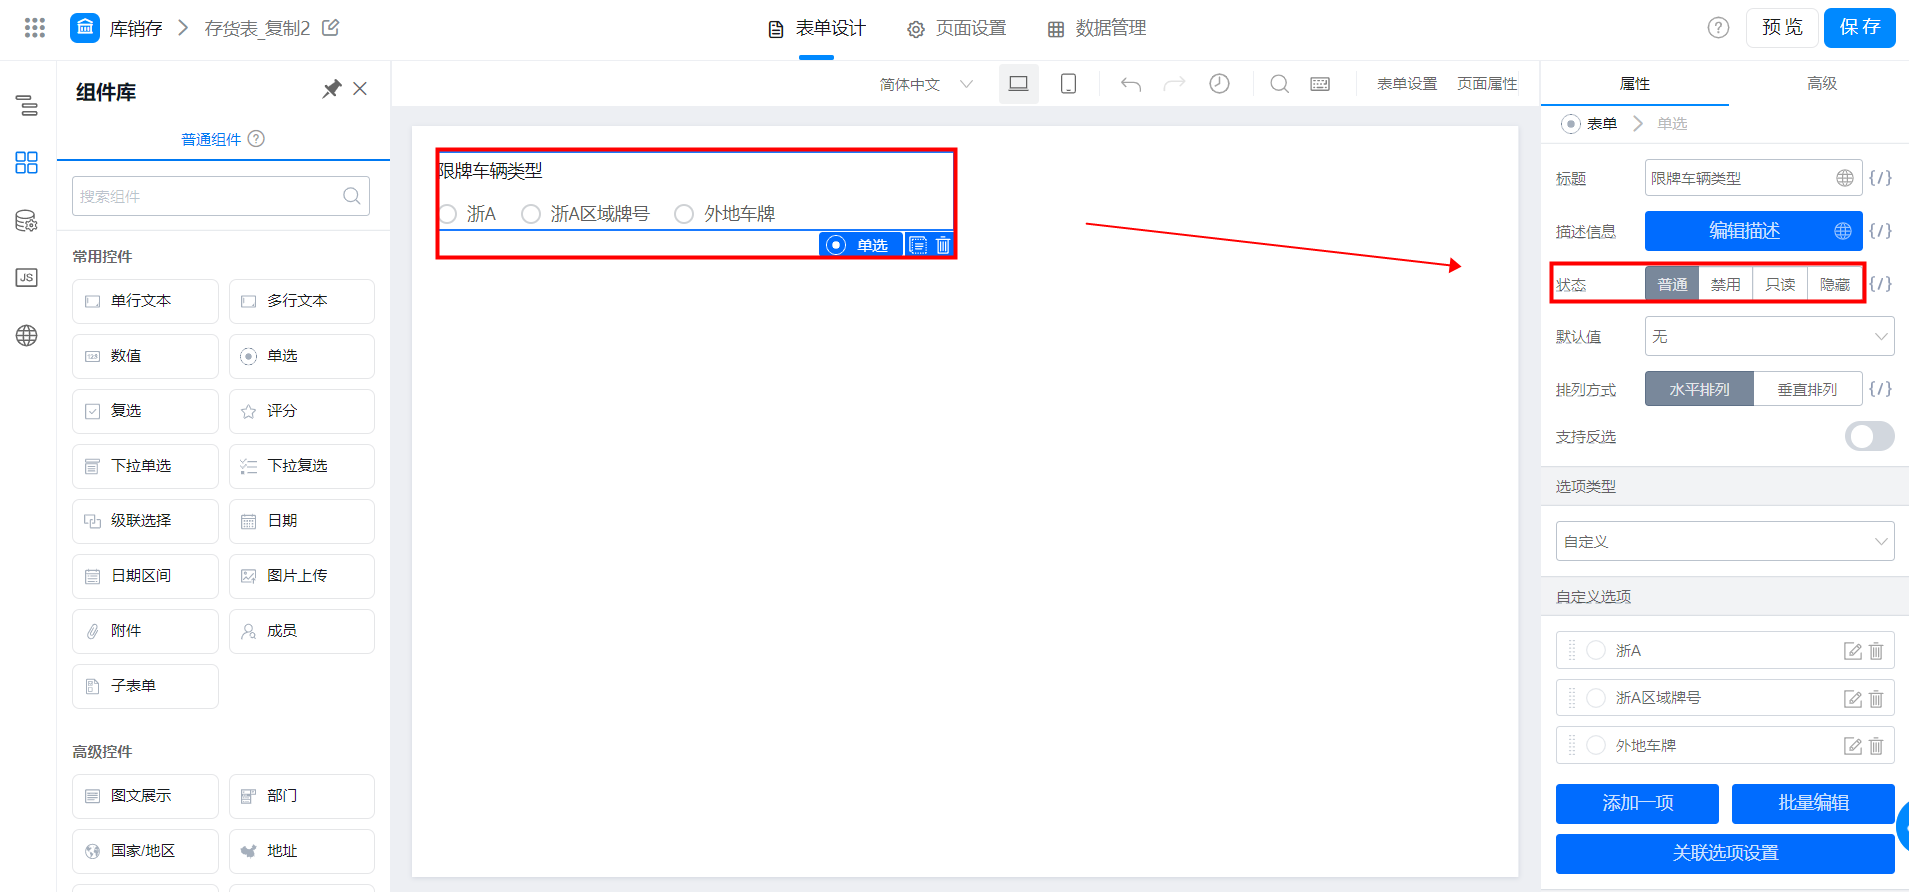
Task: Click 关联选项设置 button
Action: [1725, 853]
